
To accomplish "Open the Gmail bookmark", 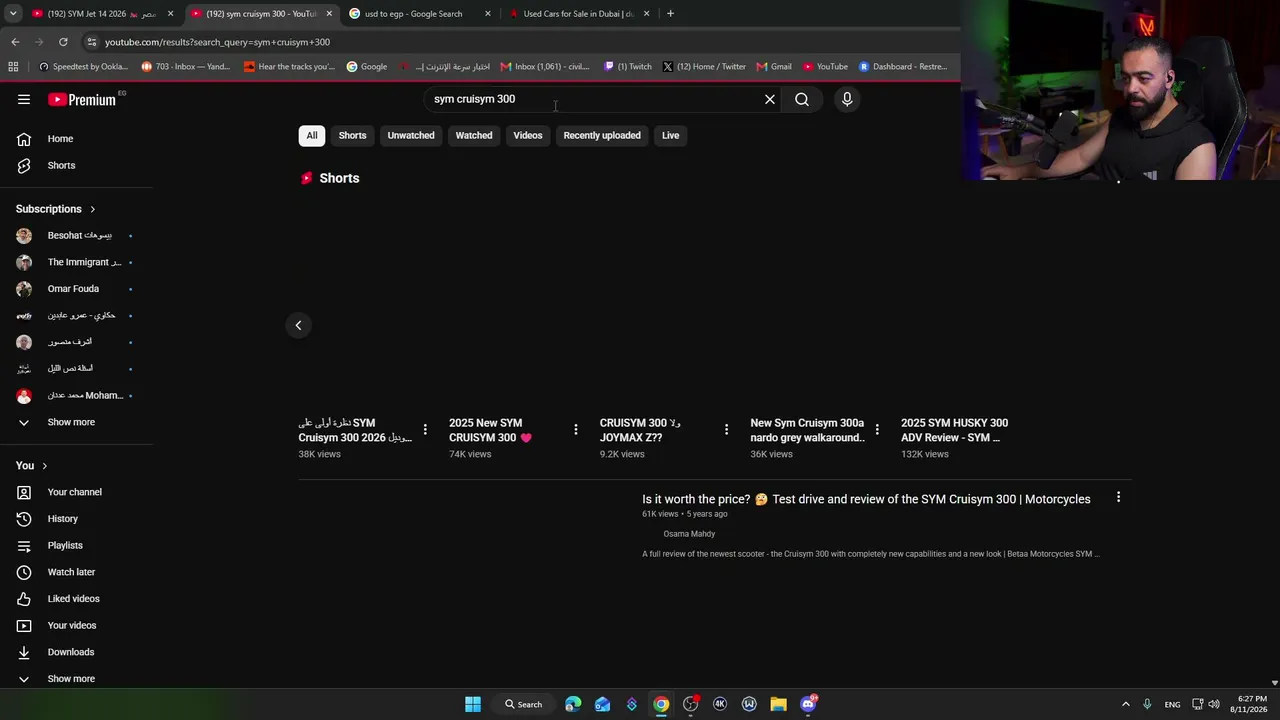I will 774,67.
